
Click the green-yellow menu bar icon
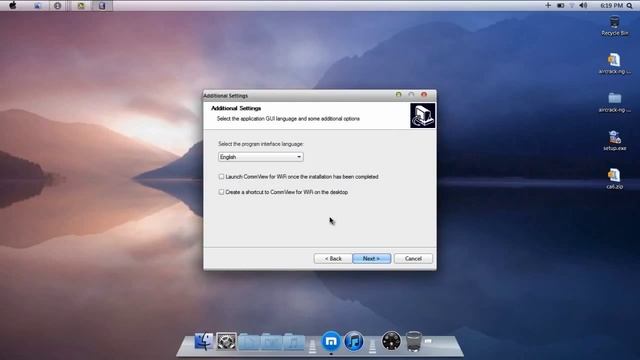coord(81,6)
